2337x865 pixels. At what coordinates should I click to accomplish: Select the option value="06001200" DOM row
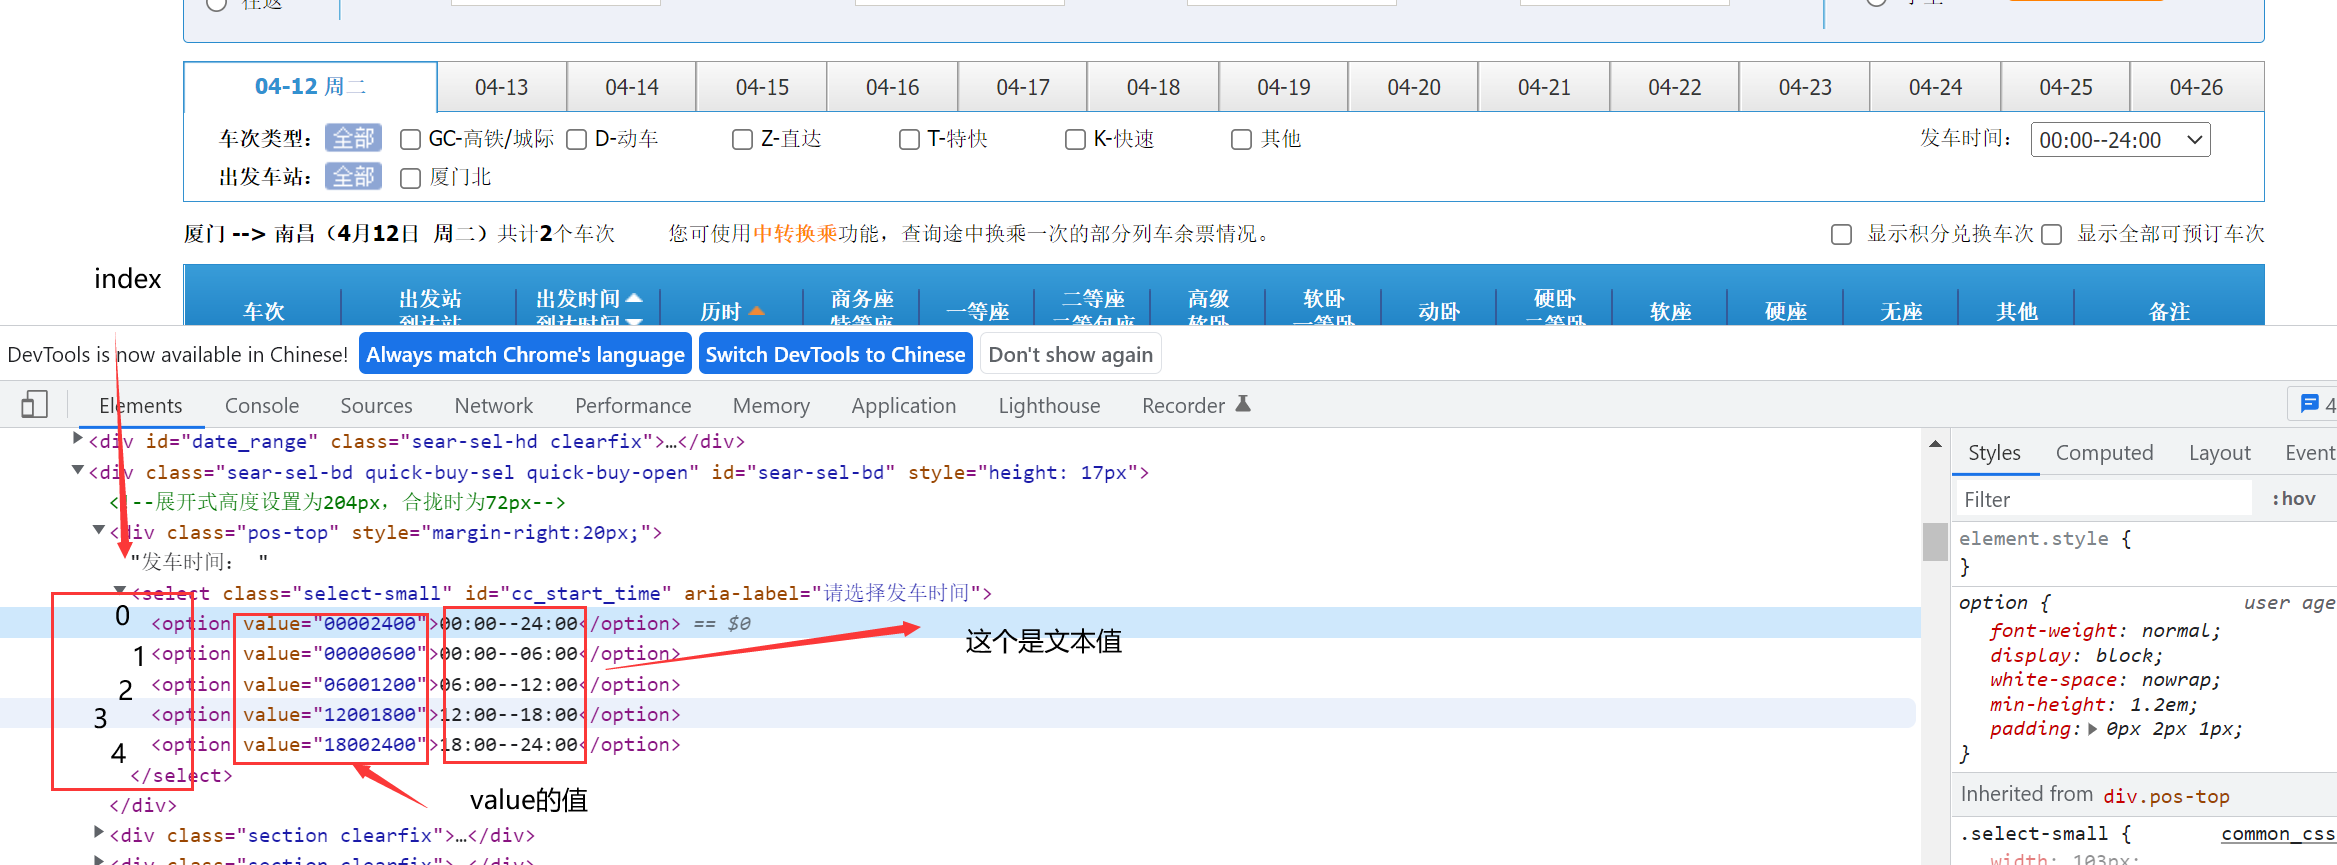pos(960,684)
